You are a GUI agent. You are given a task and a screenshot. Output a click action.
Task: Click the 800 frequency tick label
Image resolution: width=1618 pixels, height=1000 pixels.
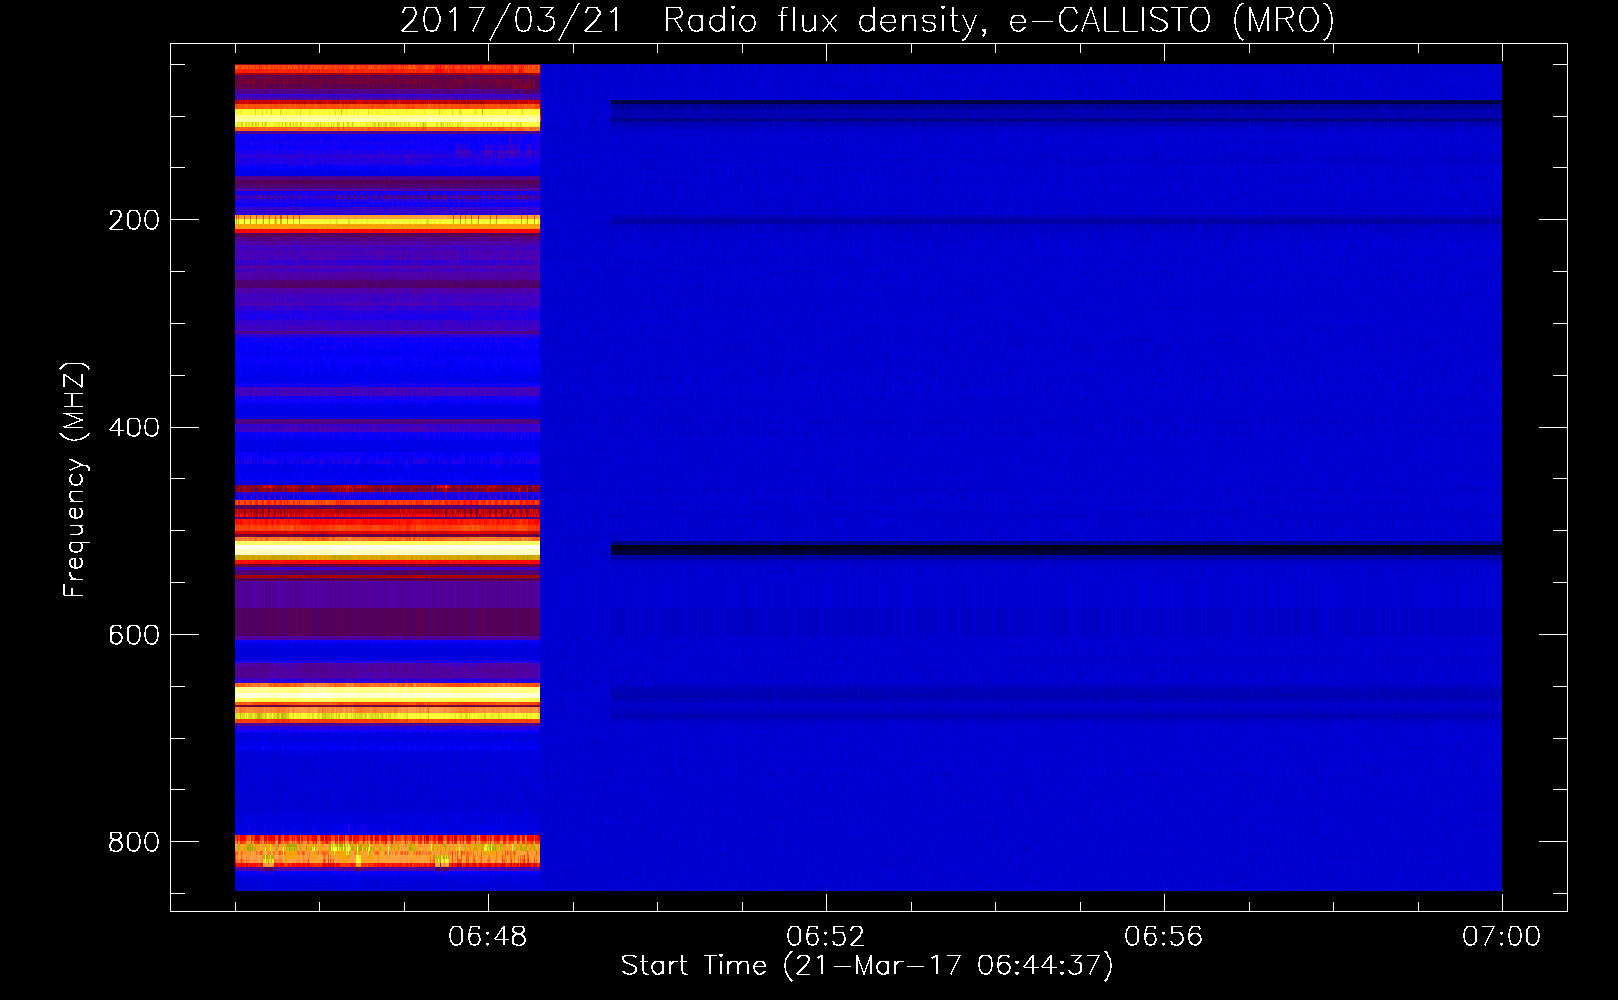pyautogui.click(x=134, y=842)
